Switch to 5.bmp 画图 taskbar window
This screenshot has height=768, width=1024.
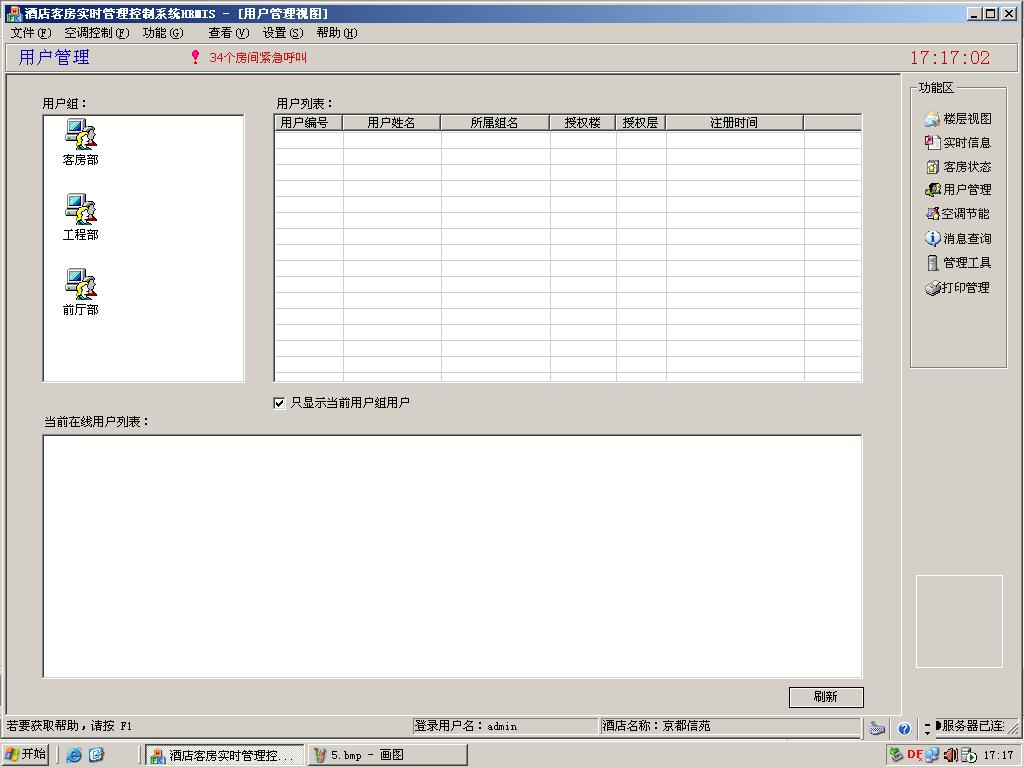[387, 755]
